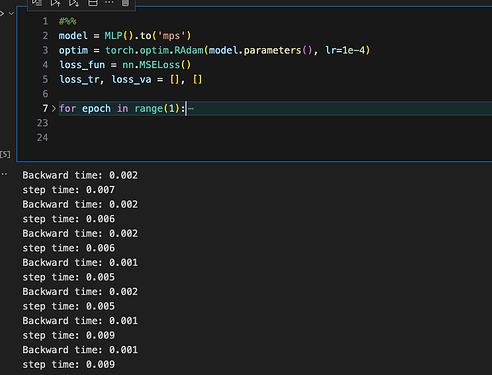Click loss_fun variable on line 4

82,65
